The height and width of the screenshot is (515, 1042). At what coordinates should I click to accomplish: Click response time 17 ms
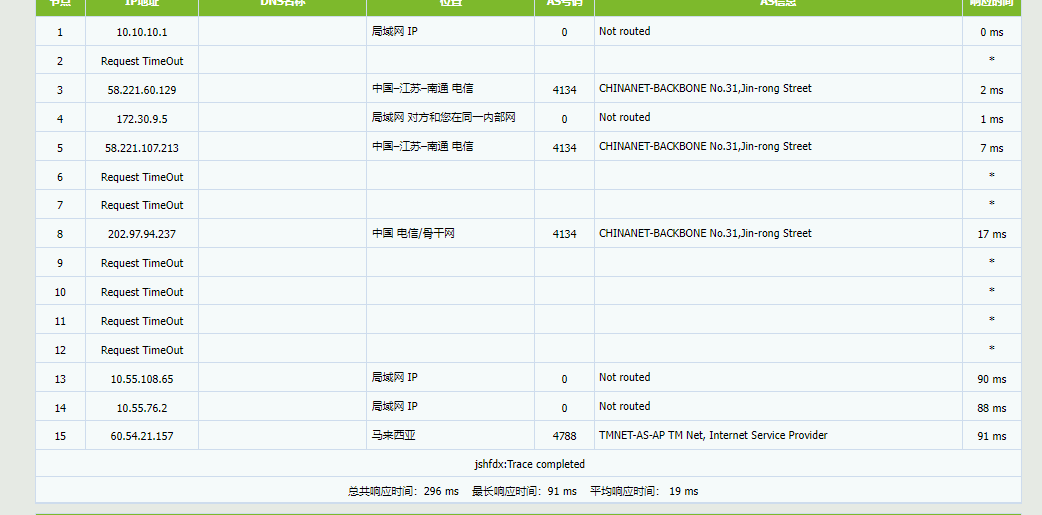pyautogui.click(x=991, y=234)
